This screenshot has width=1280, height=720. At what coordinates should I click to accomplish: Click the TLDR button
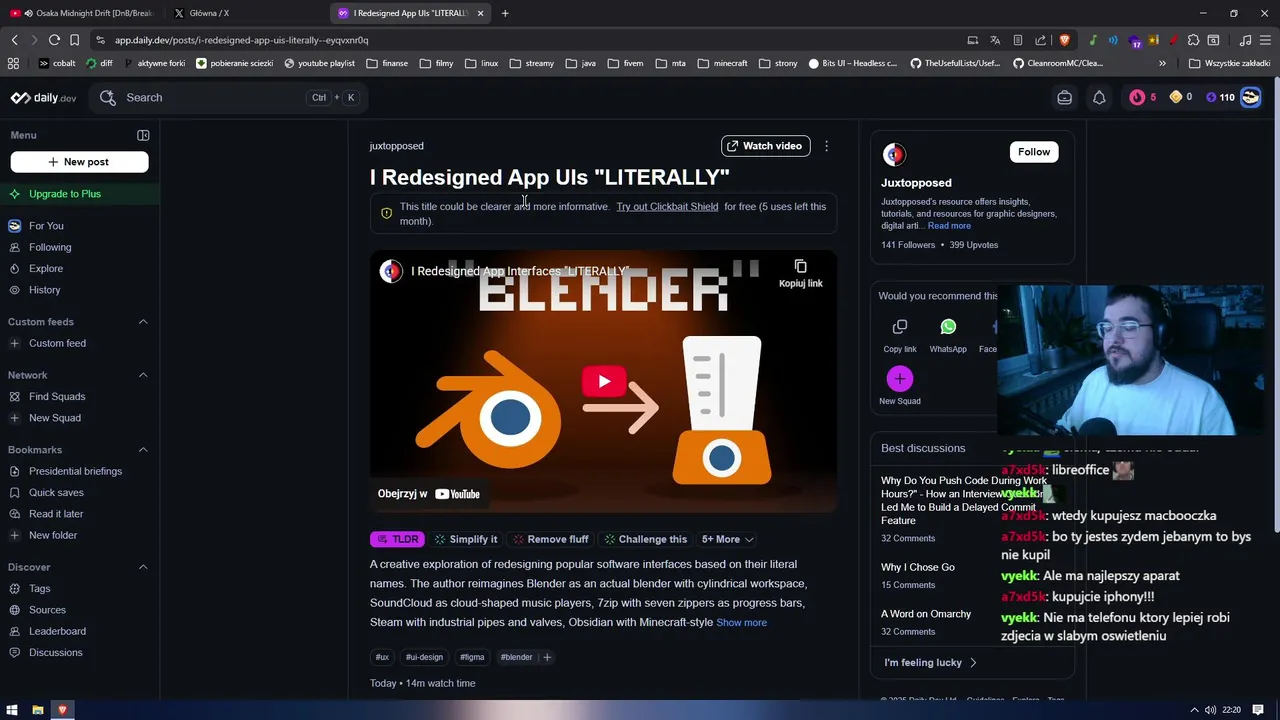(397, 539)
